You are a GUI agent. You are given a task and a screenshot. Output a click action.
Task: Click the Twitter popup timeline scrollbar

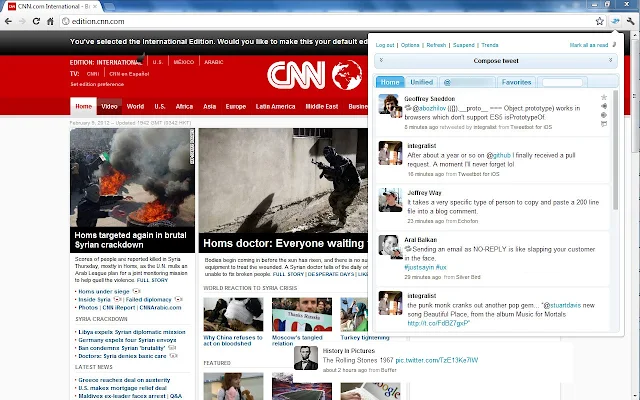click(x=616, y=150)
